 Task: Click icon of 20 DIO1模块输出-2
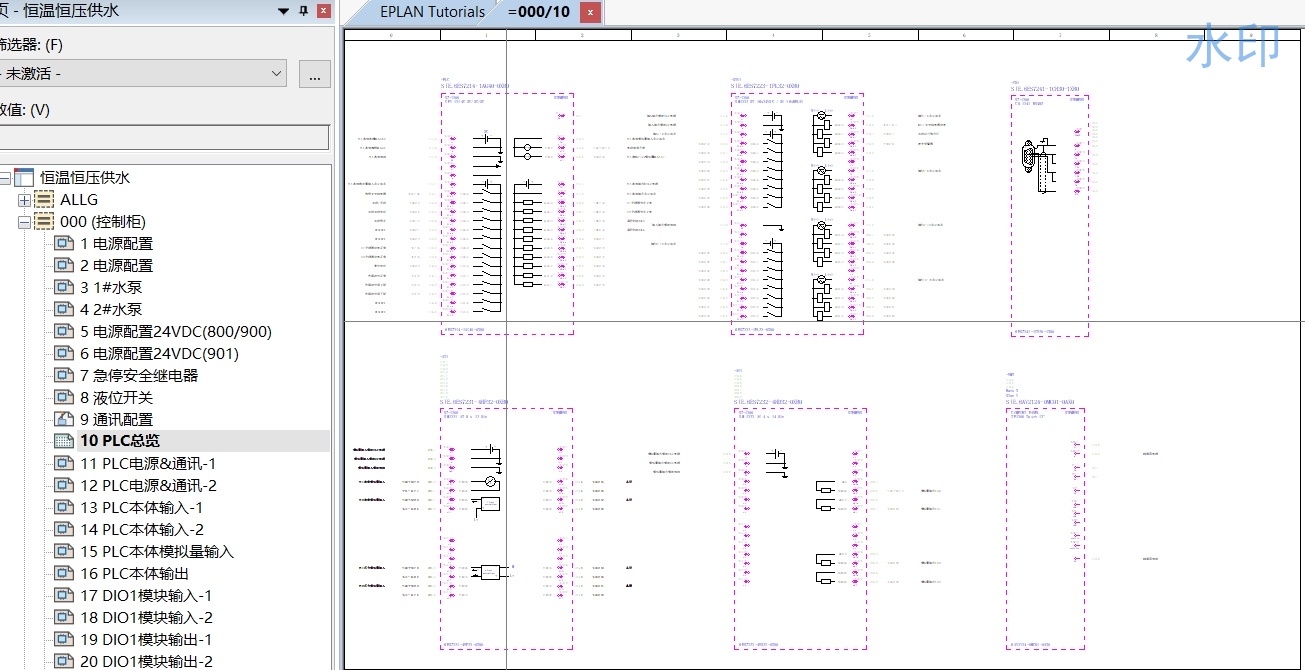[65, 661]
